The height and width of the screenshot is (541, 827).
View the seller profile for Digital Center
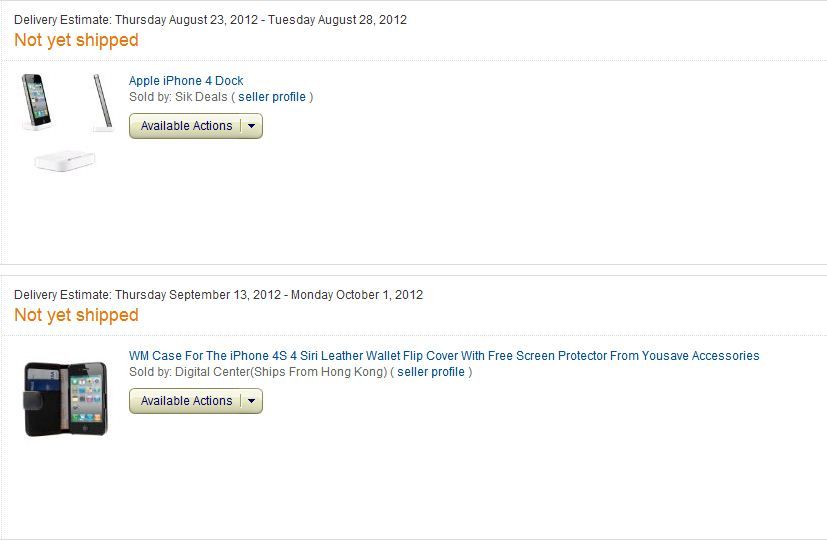pyautogui.click(x=431, y=372)
